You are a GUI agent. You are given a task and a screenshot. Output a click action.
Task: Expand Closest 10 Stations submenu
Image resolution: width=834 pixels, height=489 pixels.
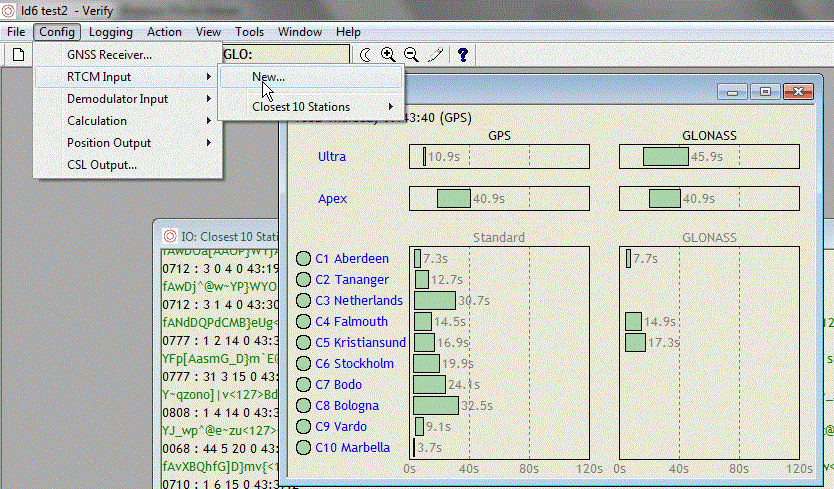[x=311, y=107]
